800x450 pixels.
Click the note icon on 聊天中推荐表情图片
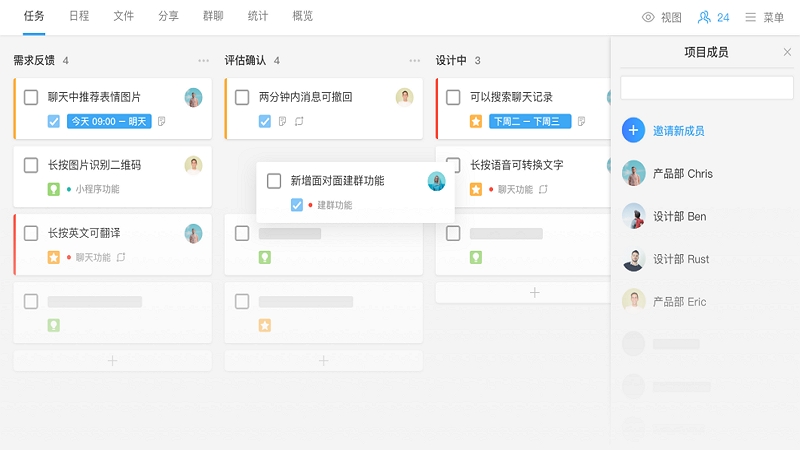tap(162, 121)
